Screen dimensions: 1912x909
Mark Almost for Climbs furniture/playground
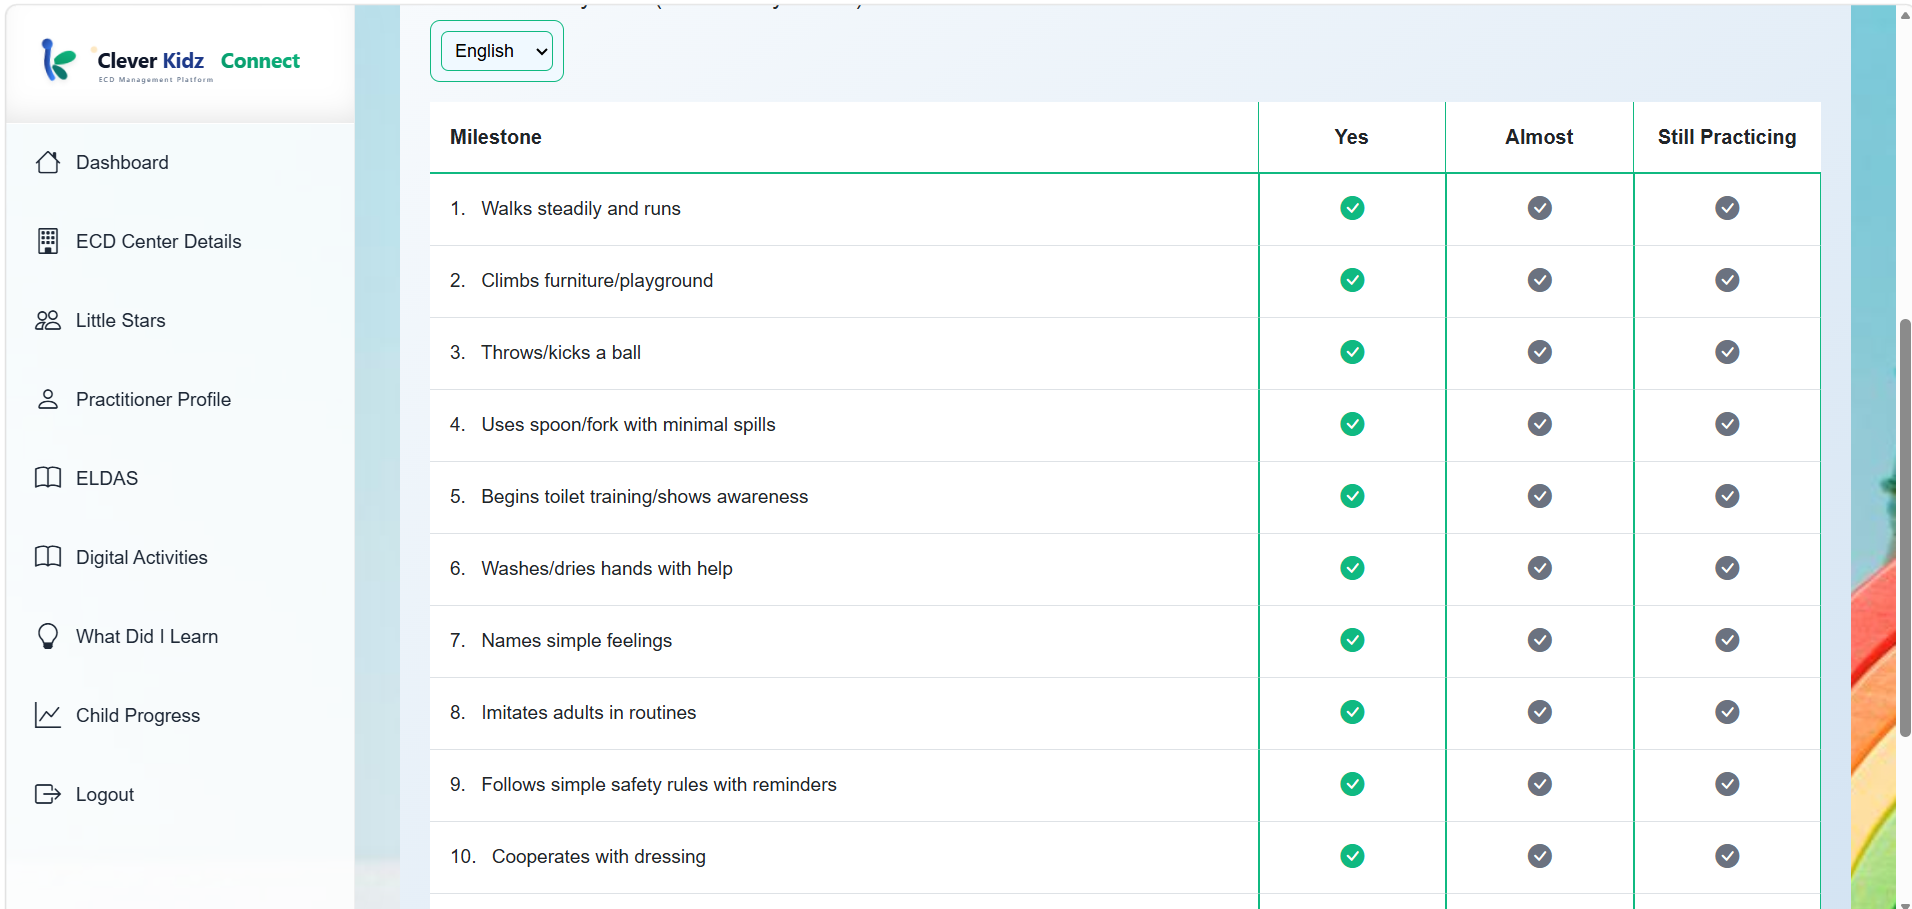tap(1540, 280)
